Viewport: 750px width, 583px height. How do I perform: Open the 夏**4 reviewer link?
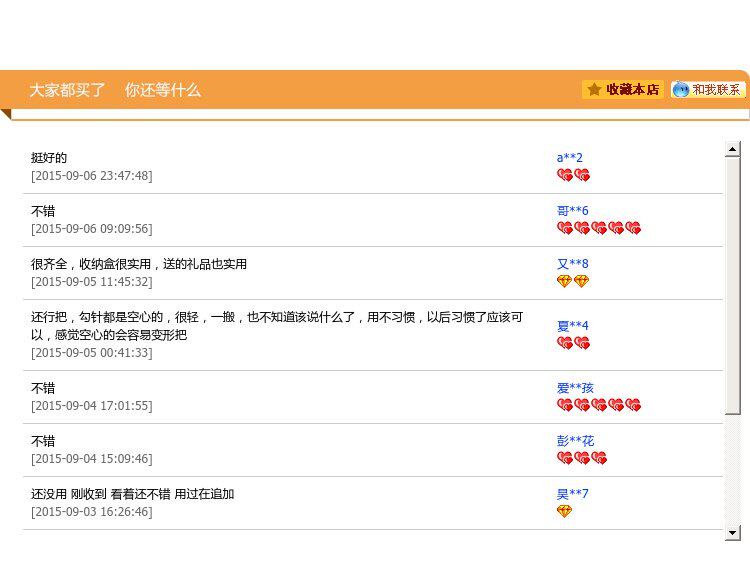pyautogui.click(x=573, y=325)
